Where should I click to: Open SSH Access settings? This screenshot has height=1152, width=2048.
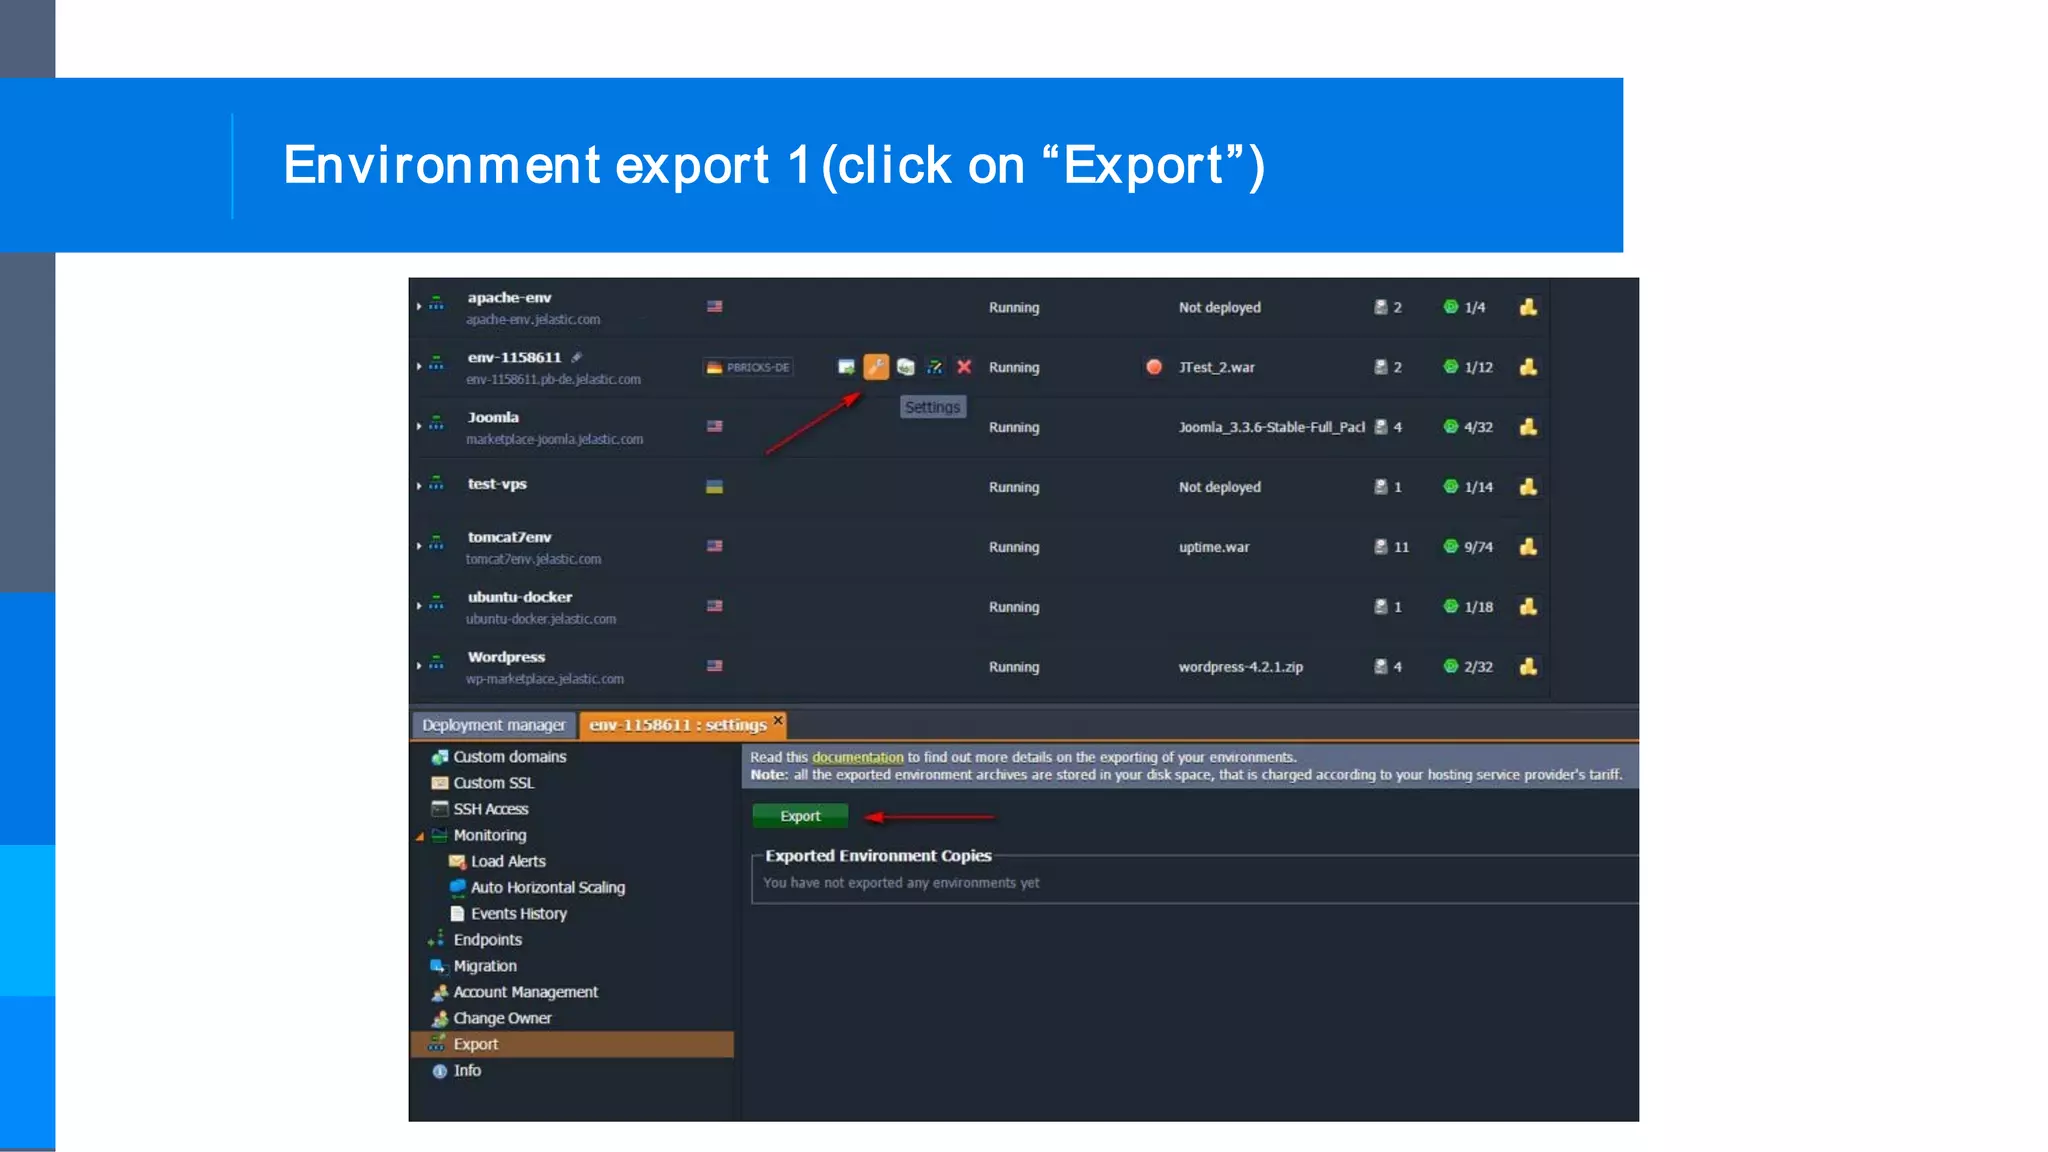tap(490, 809)
